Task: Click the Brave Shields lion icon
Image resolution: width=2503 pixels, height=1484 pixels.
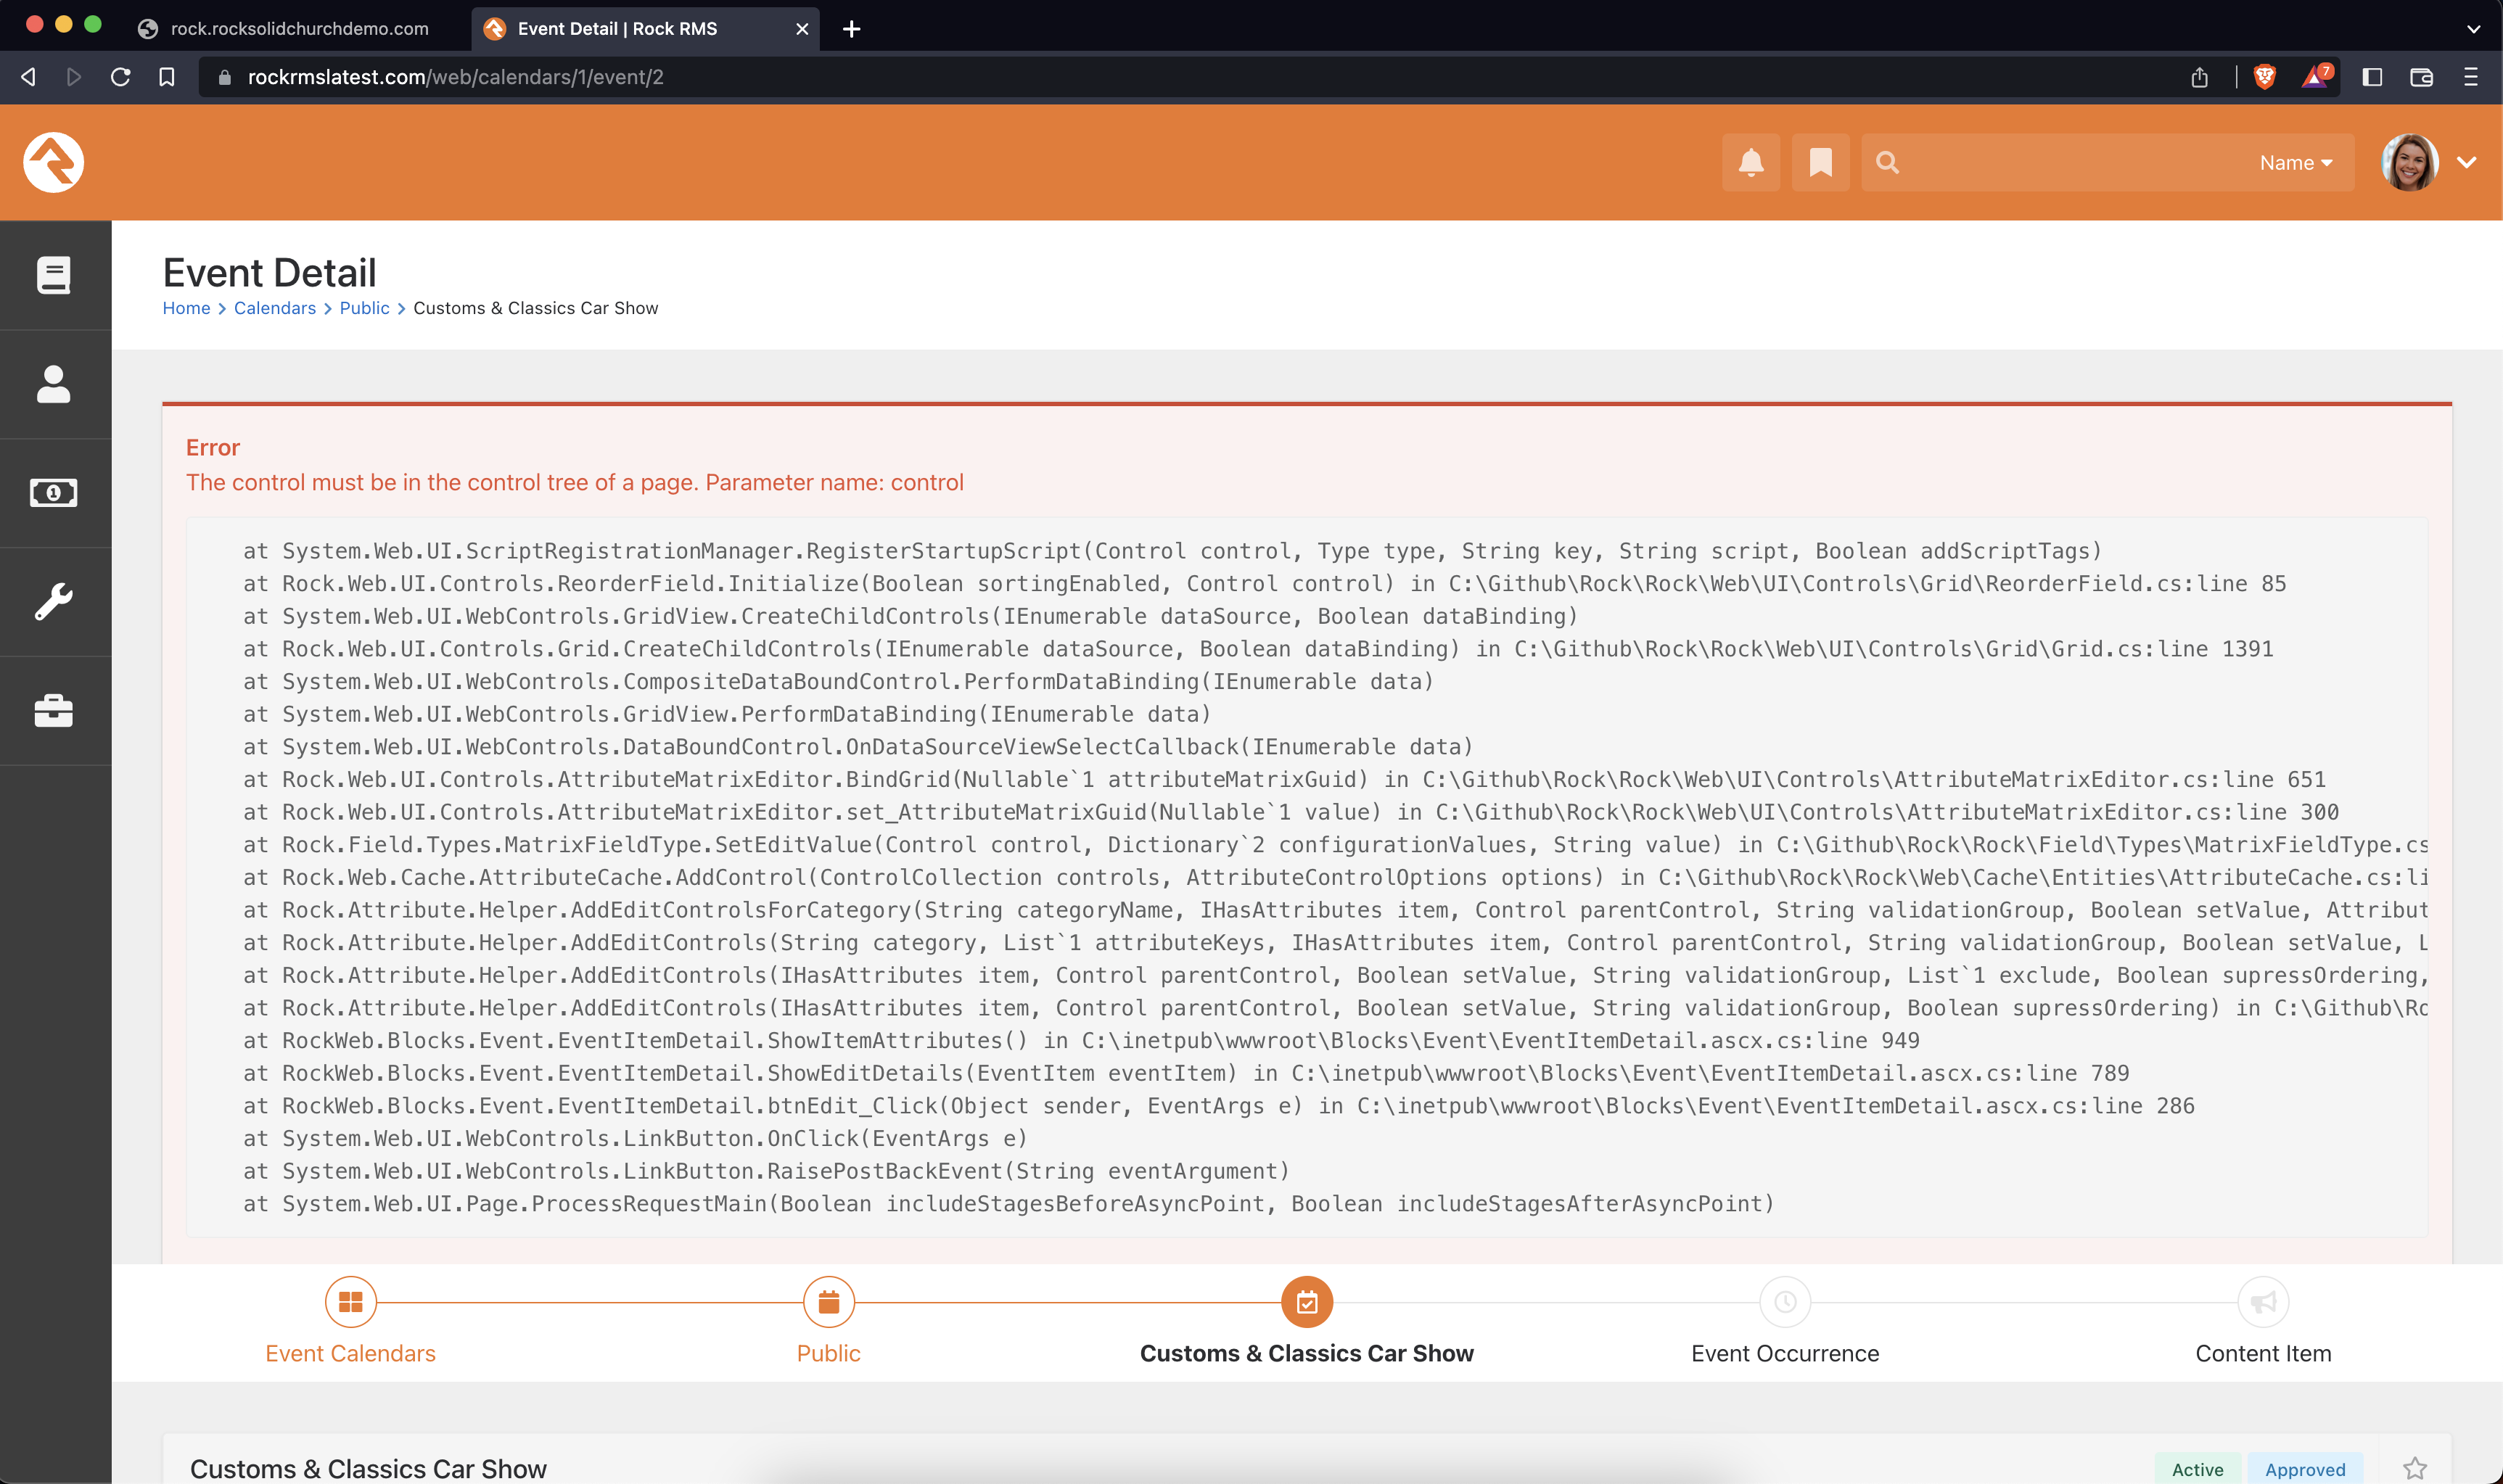Action: [2264, 77]
